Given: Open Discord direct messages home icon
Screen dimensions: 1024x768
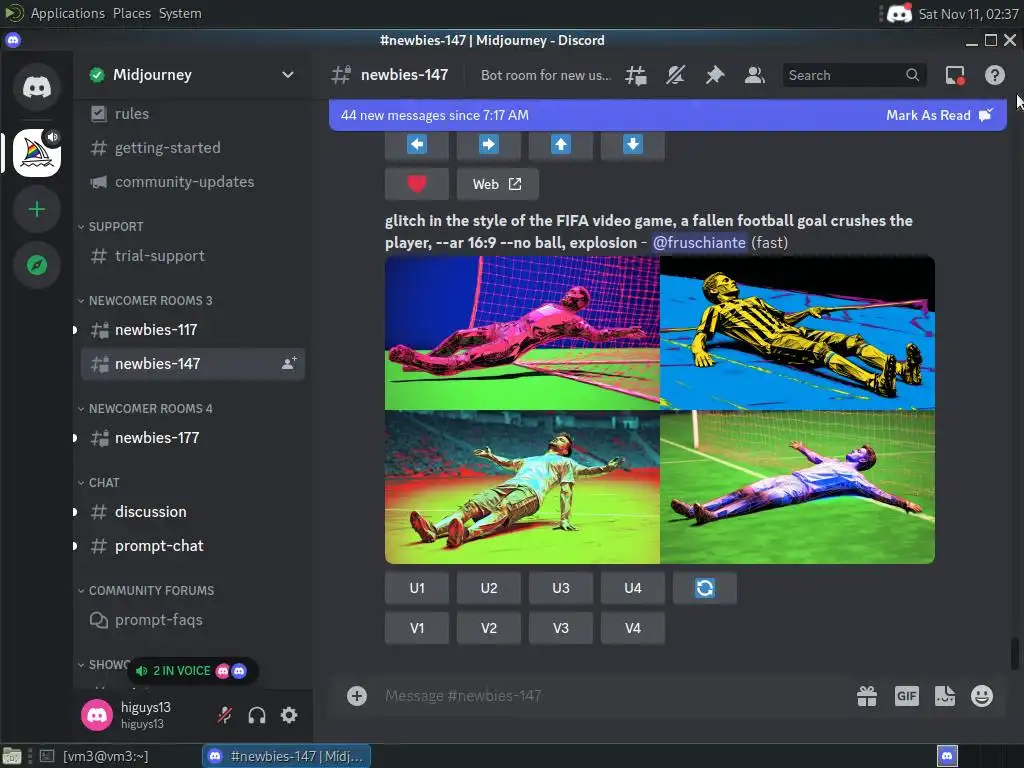Looking at the screenshot, I should [37, 87].
